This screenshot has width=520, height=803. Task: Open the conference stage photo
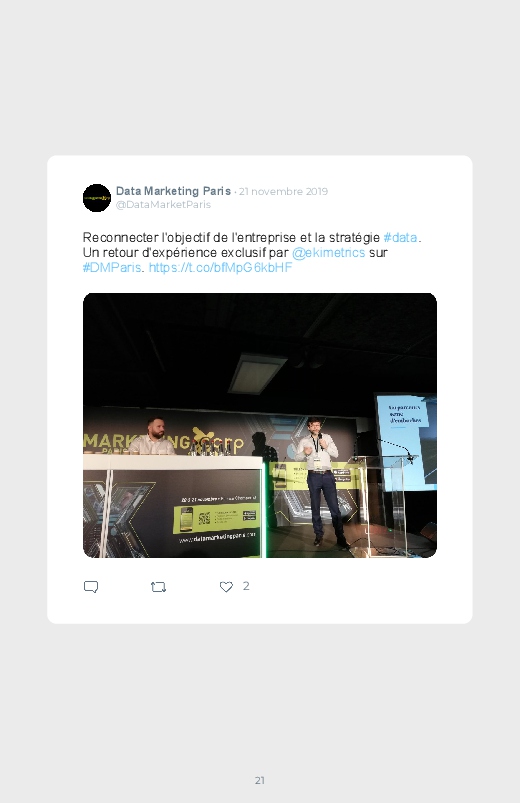tap(260, 425)
